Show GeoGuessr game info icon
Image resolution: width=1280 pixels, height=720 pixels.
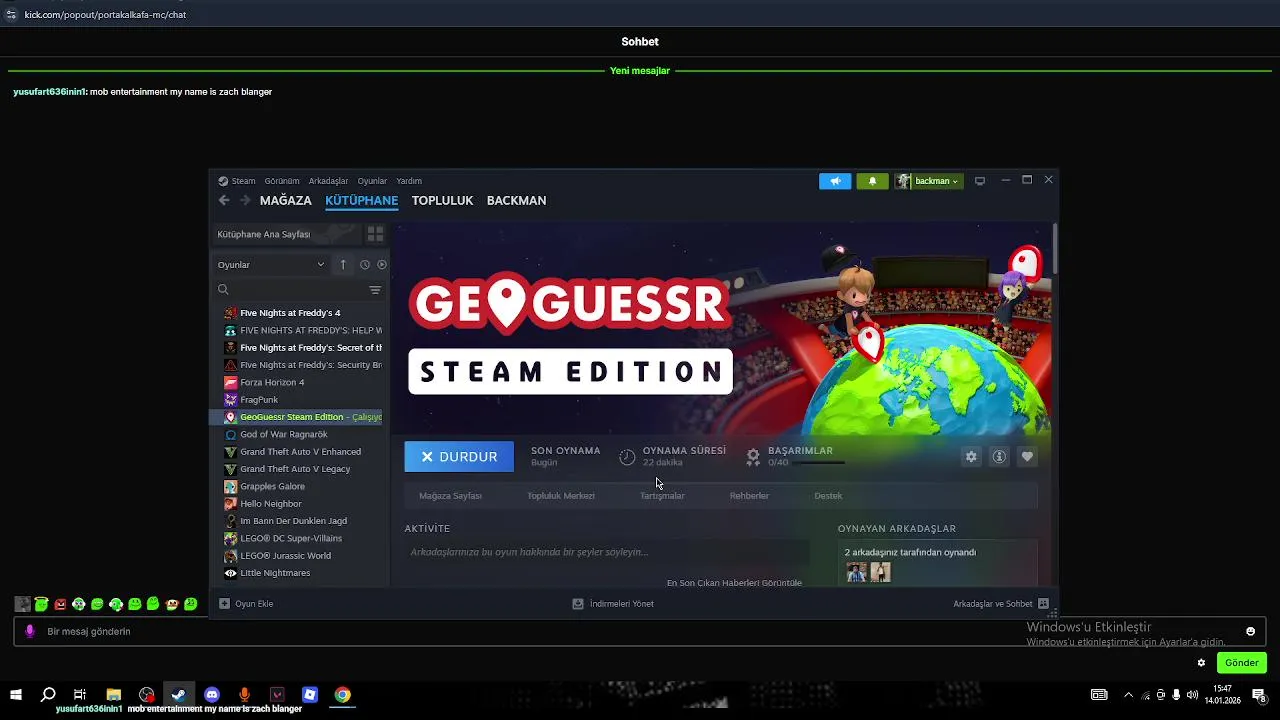click(x=999, y=456)
